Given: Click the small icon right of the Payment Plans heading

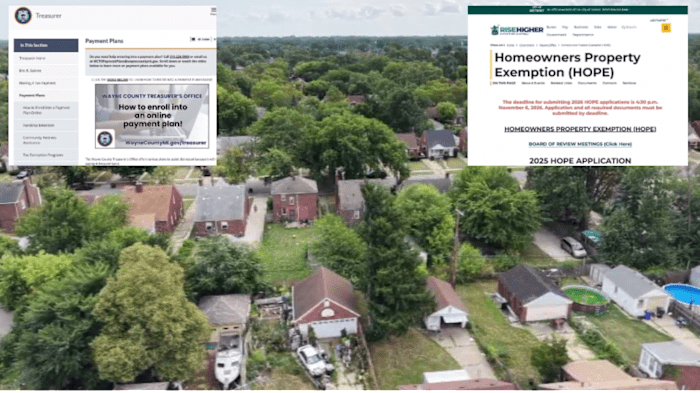Looking at the screenshot, I should tap(193, 39).
